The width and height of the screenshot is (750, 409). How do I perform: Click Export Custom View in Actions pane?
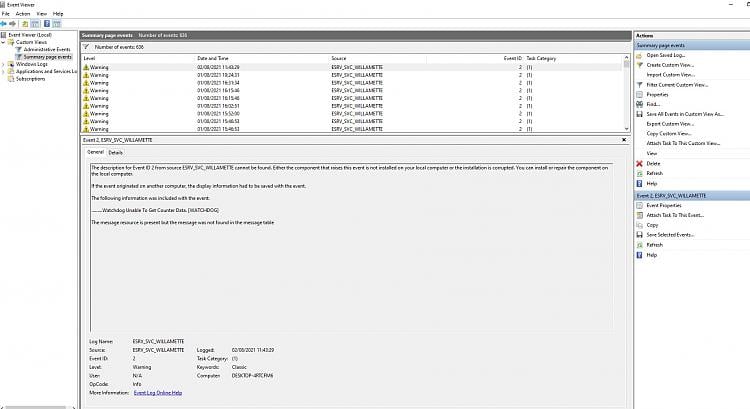670,124
